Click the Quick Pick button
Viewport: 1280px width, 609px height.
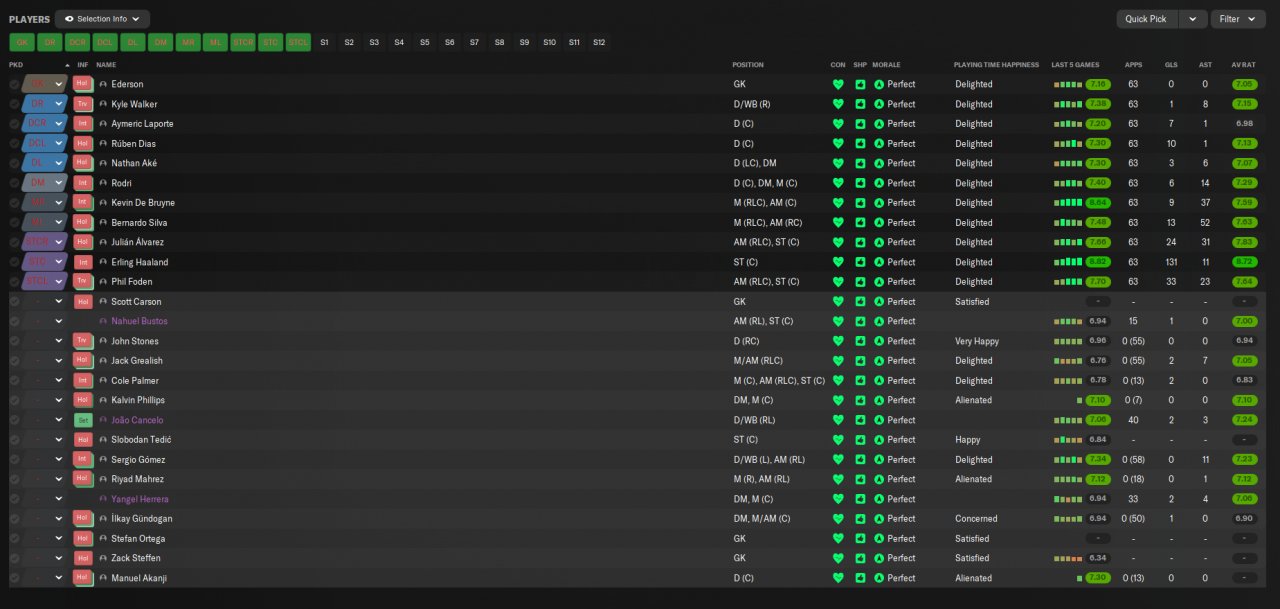1146,19
